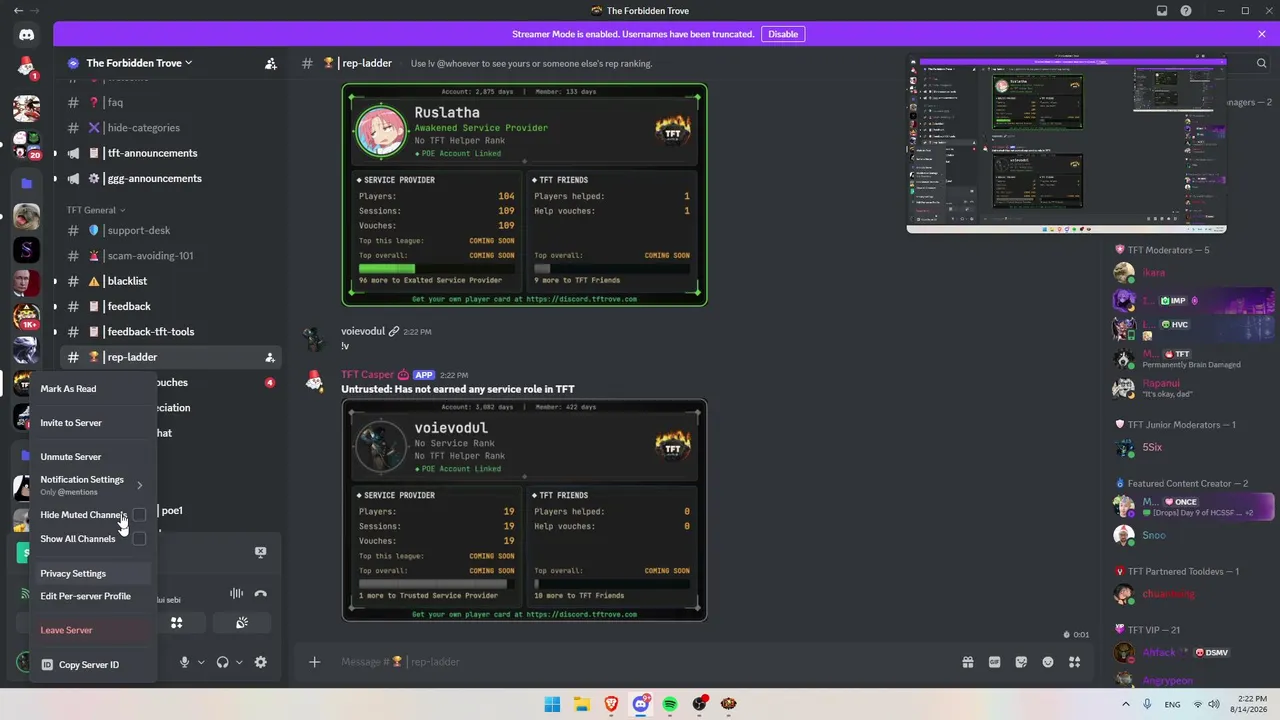Open user settings gear icon
The height and width of the screenshot is (720, 1280).
(x=261, y=662)
